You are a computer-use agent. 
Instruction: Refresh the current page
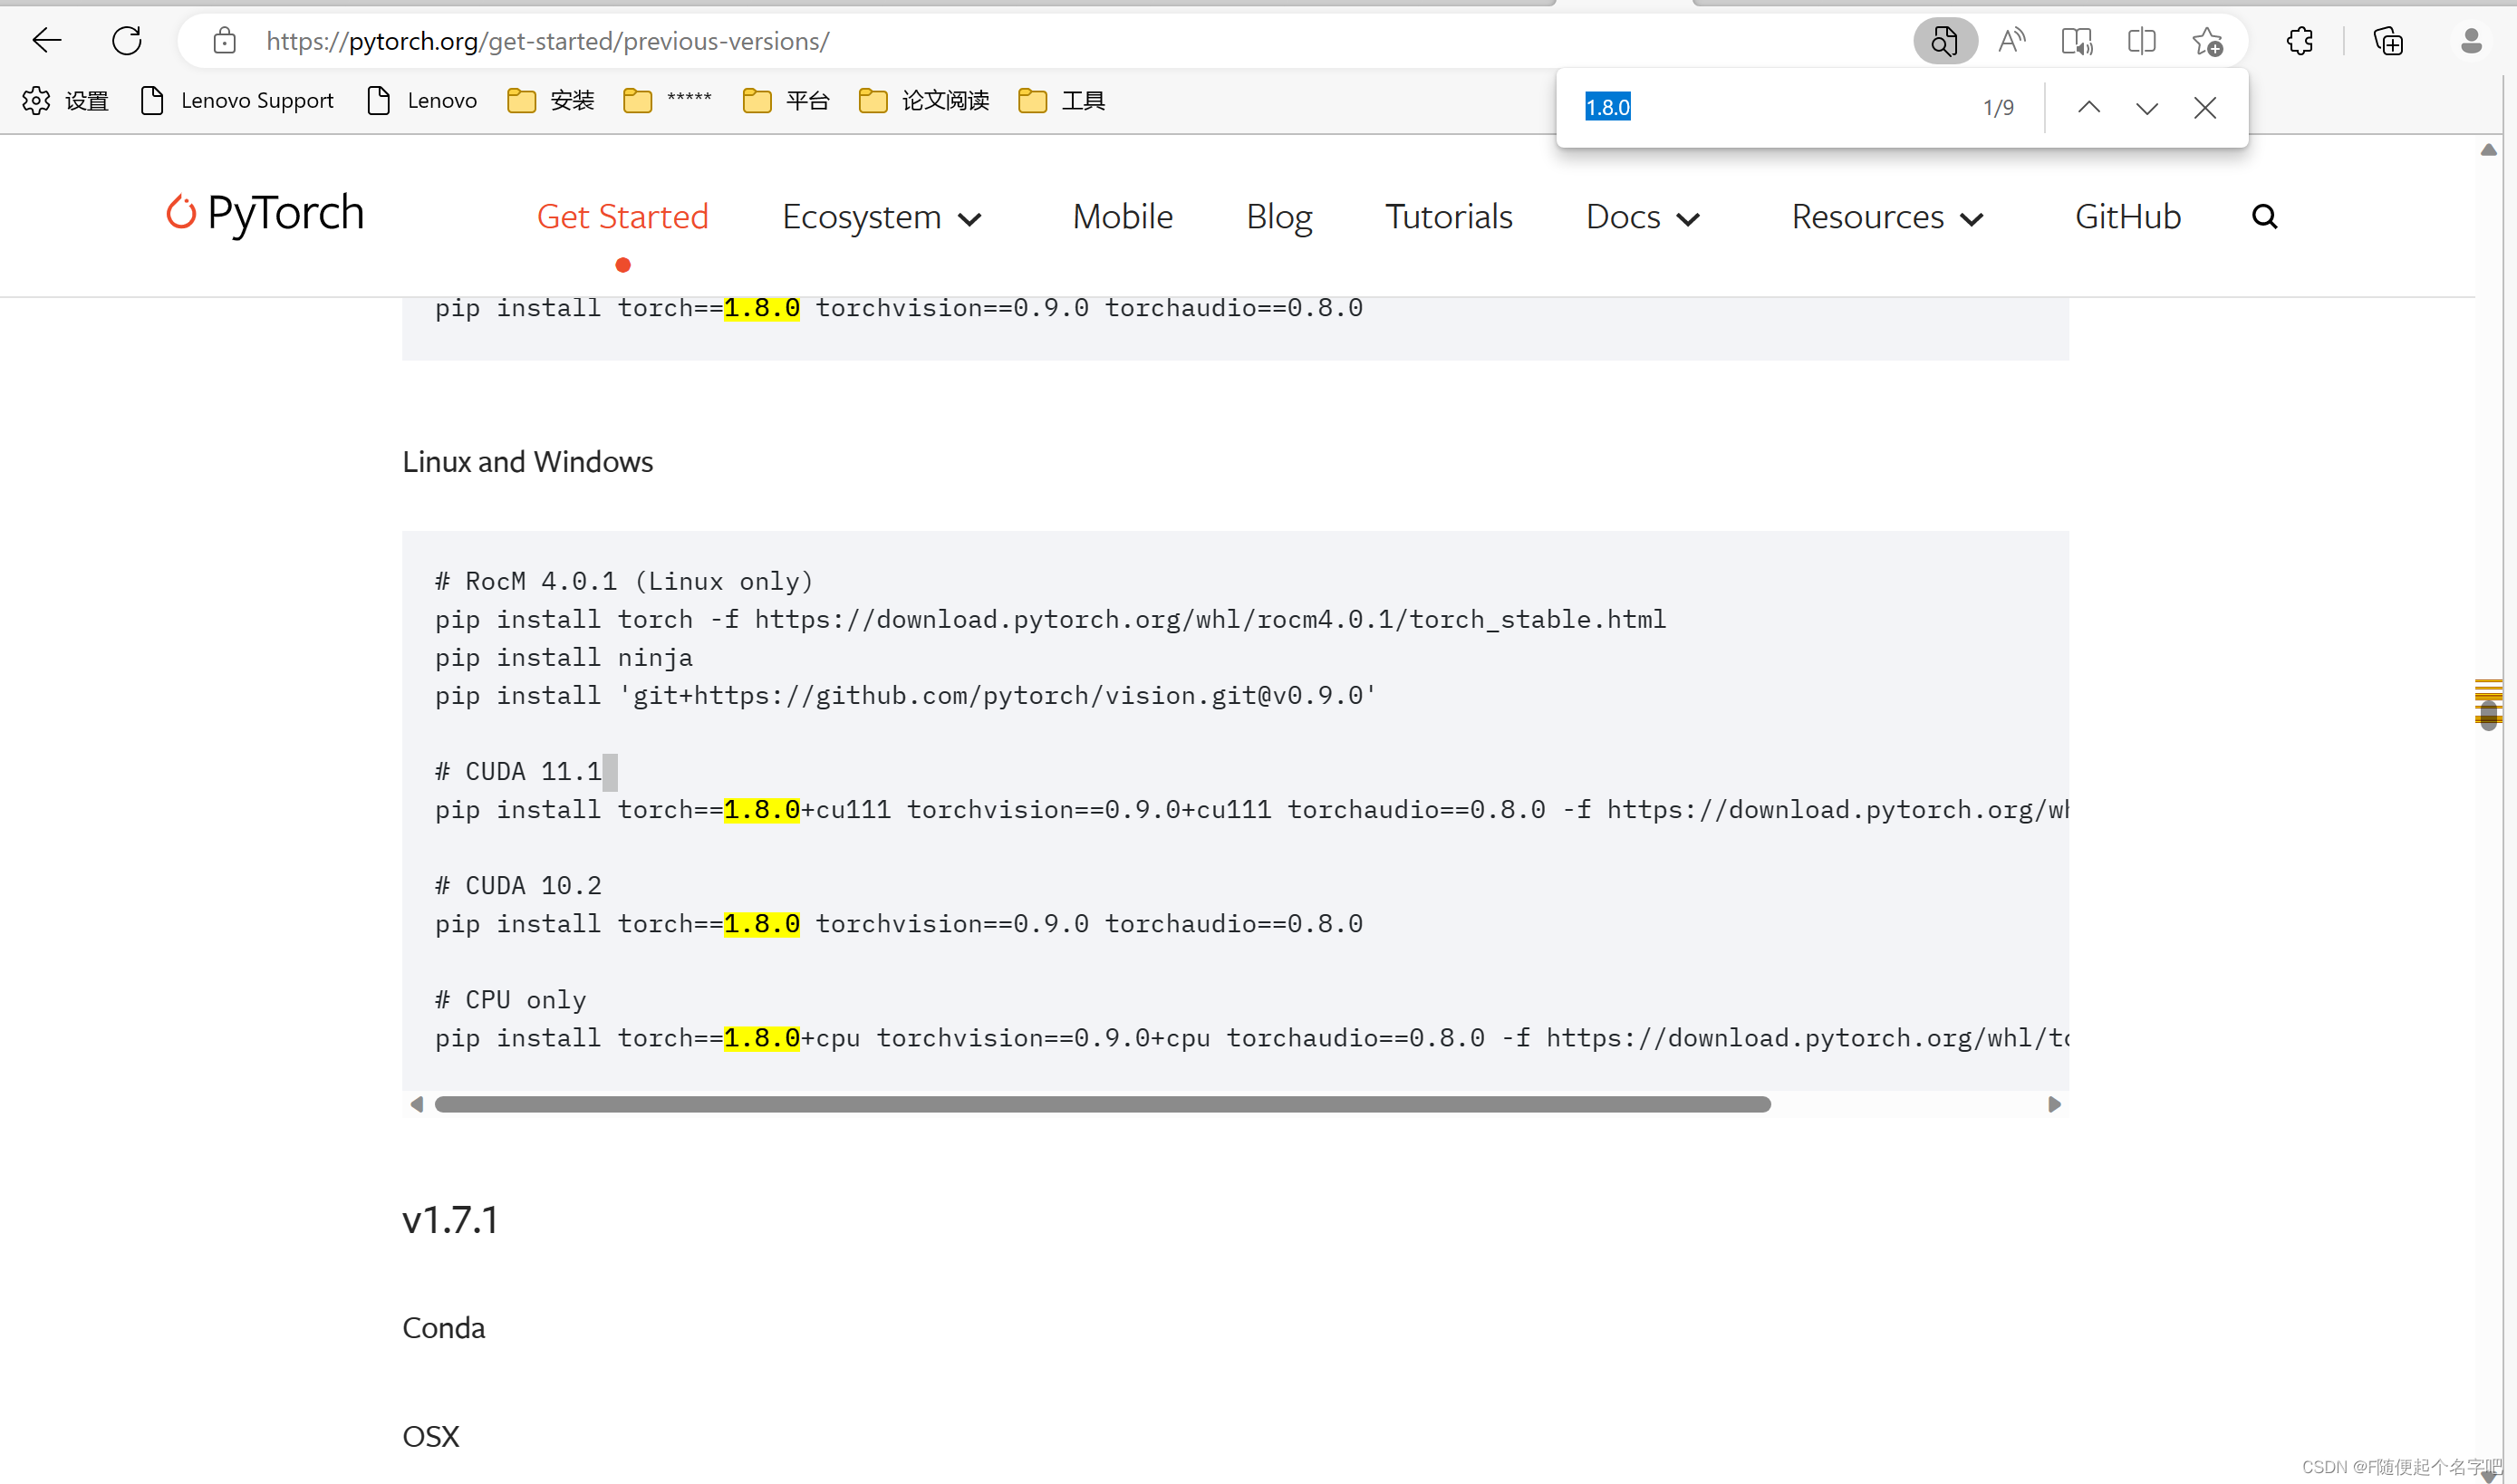[x=126, y=40]
